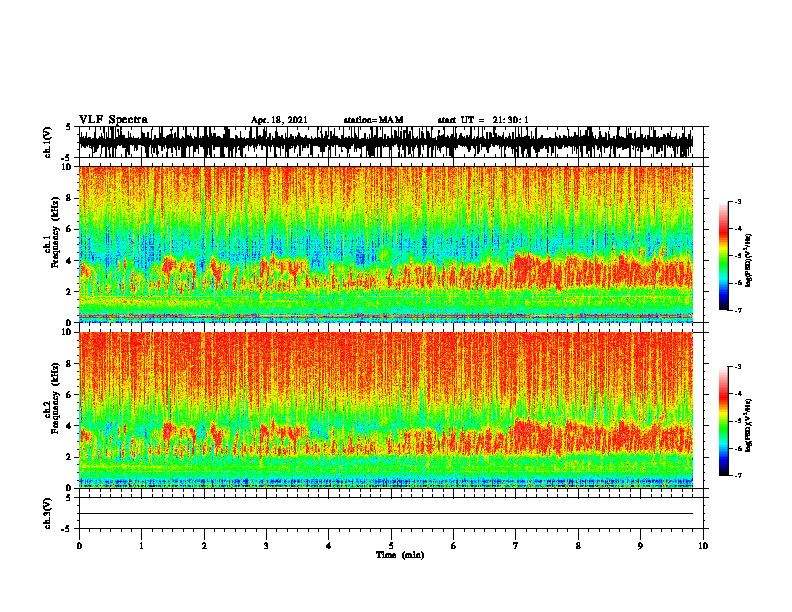Click time axis tick label '4'

click(329, 546)
